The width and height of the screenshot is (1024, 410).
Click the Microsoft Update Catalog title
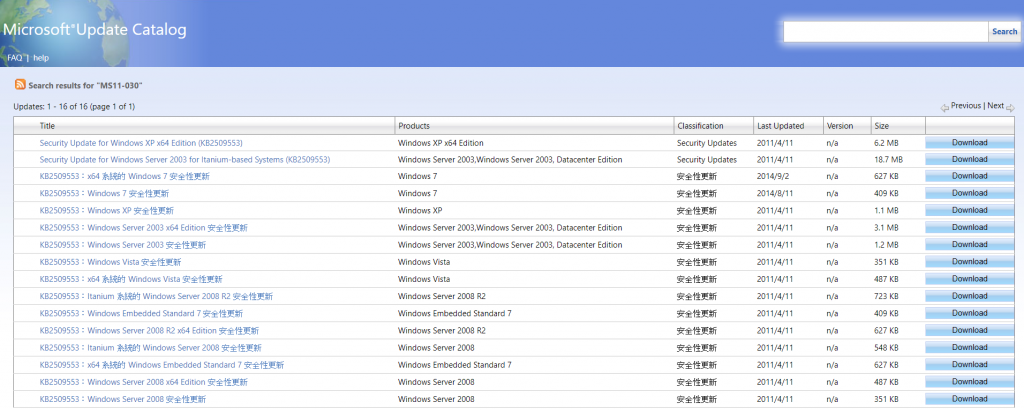click(95, 30)
